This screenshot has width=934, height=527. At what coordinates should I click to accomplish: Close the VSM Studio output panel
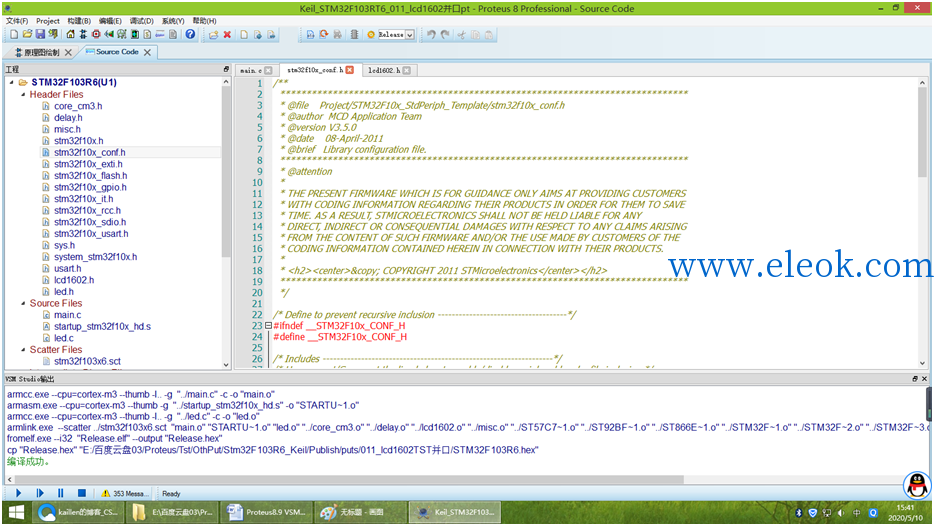(x=924, y=379)
